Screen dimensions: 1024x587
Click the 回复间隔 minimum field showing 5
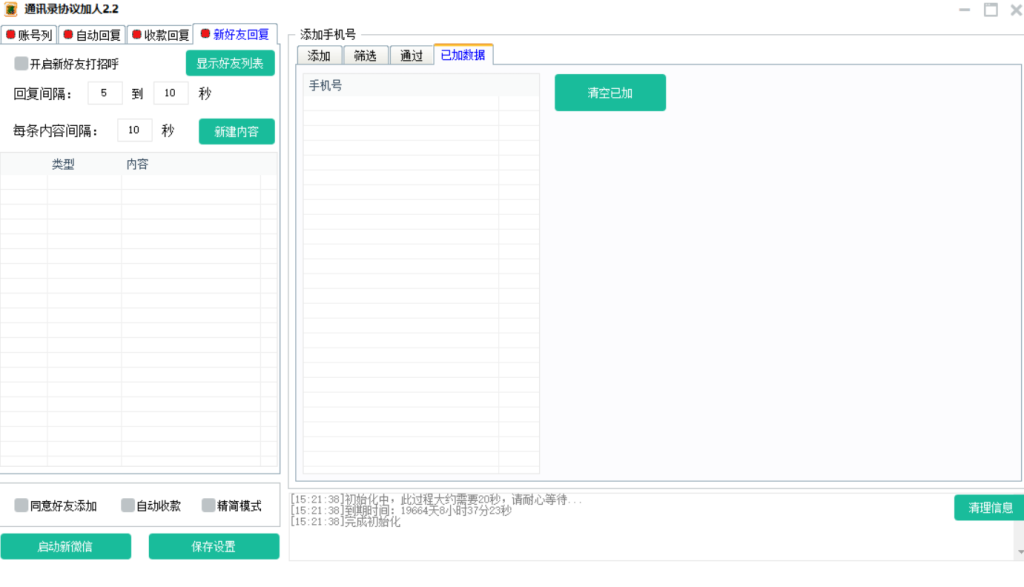pyautogui.click(x=105, y=94)
